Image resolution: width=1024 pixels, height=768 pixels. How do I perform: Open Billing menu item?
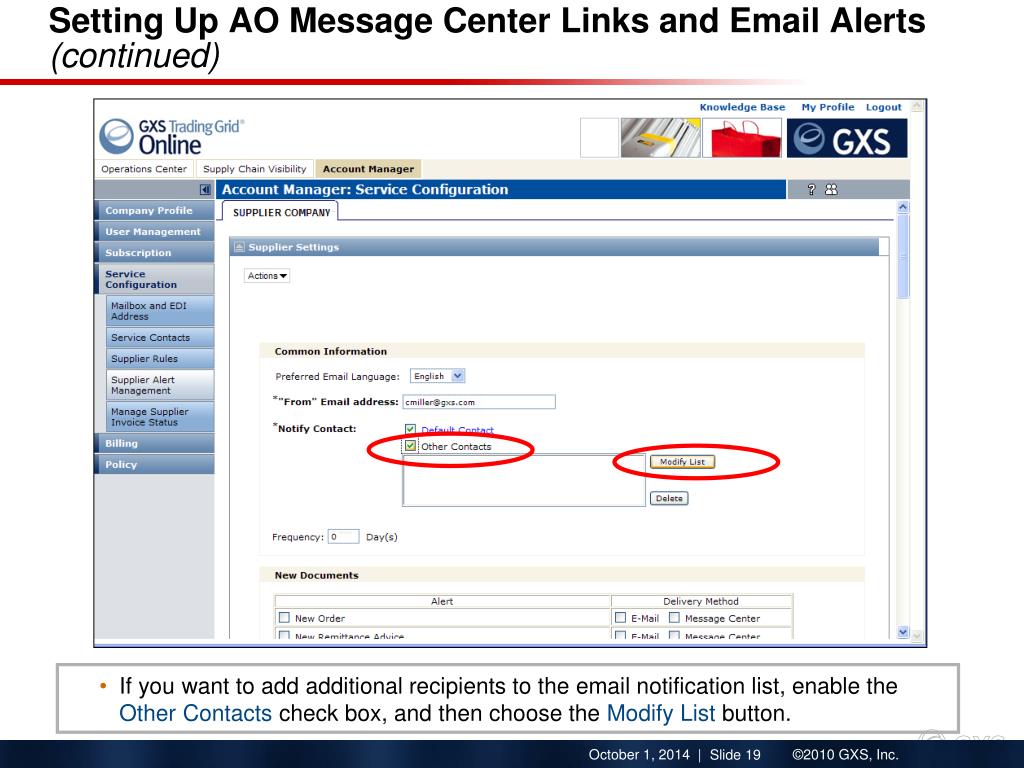(x=155, y=443)
